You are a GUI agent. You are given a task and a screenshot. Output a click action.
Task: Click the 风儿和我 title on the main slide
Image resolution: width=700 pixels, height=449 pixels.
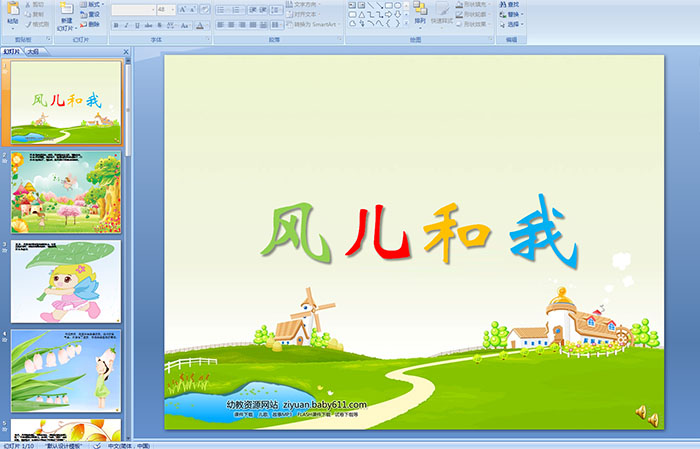[419, 229]
